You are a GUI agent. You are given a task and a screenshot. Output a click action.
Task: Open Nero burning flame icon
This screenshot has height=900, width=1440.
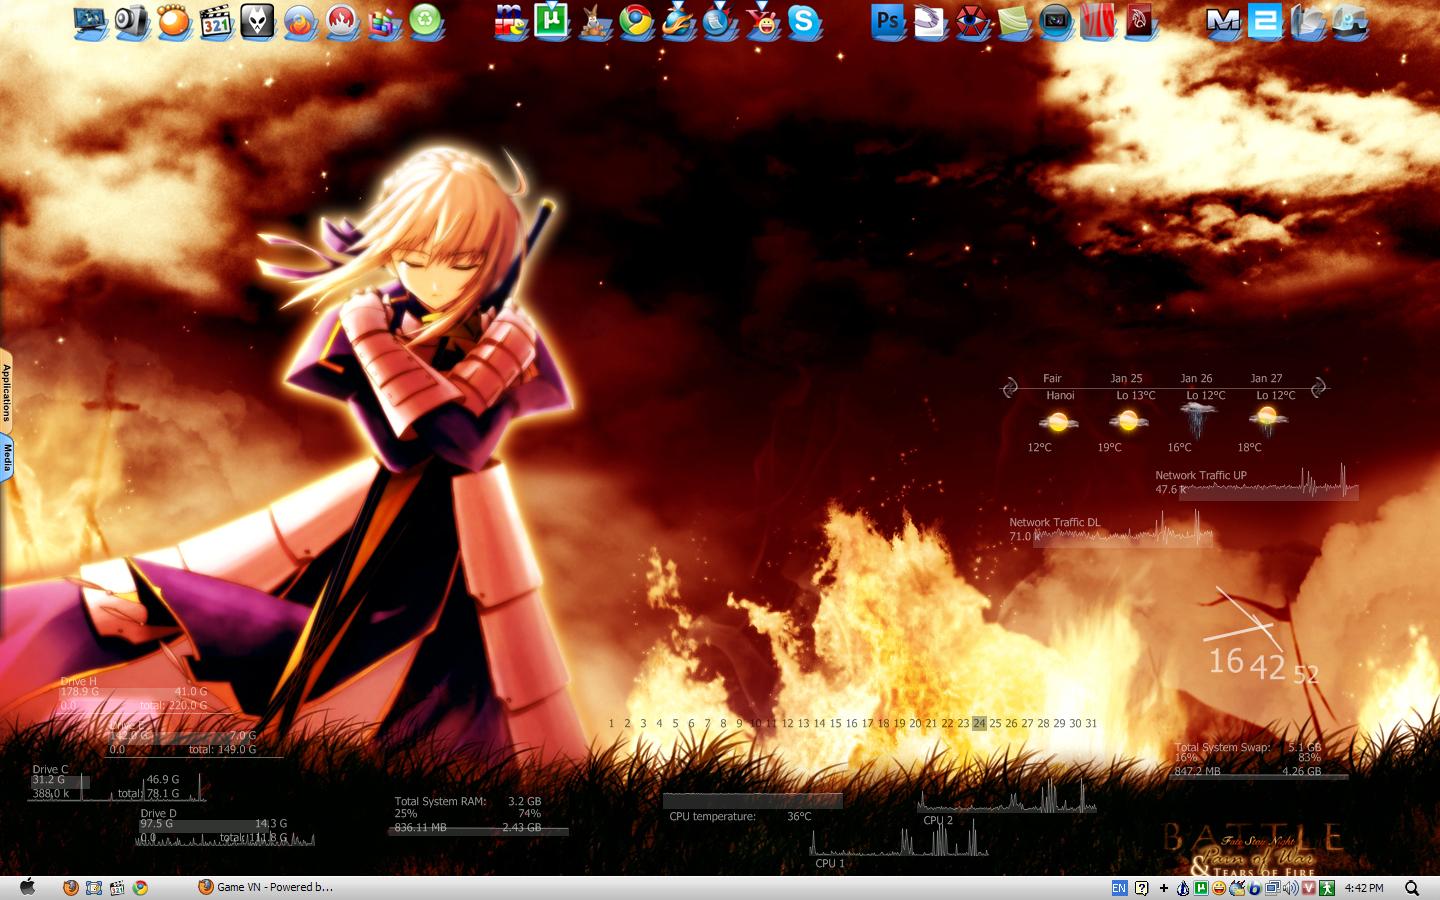tap(342, 21)
